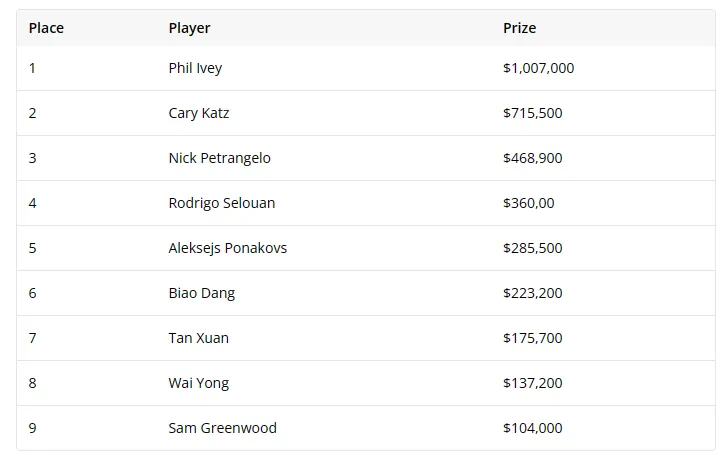Select Aleksejs Ponakovs table cell
The image size is (722, 461).
click(x=227, y=248)
